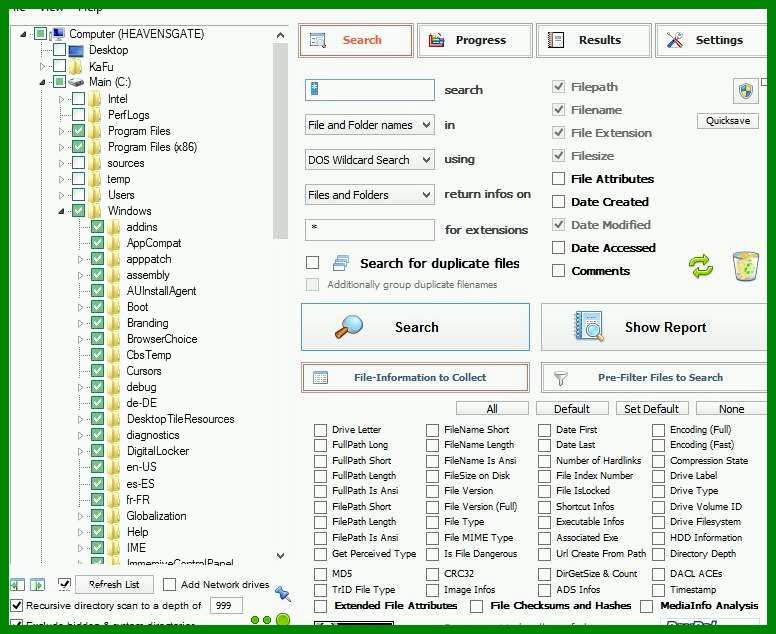This screenshot has width=776, height=634.
Task: Click the Intel folder icon
Action: click(x=95, y=99)
